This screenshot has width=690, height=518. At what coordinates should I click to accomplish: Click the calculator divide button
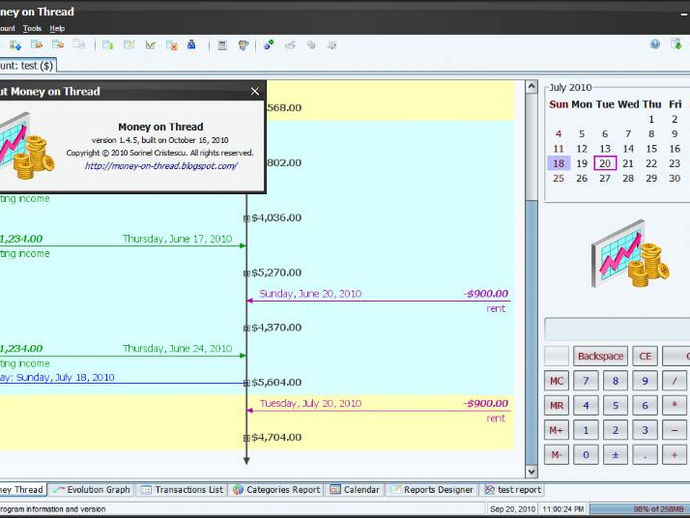coord(674,381)
